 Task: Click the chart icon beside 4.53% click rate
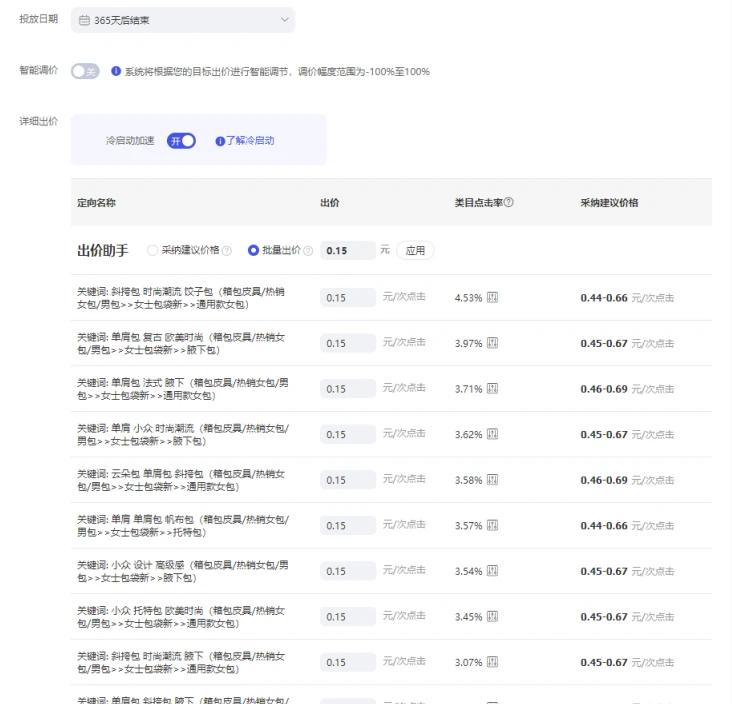(x=492, y=298)
